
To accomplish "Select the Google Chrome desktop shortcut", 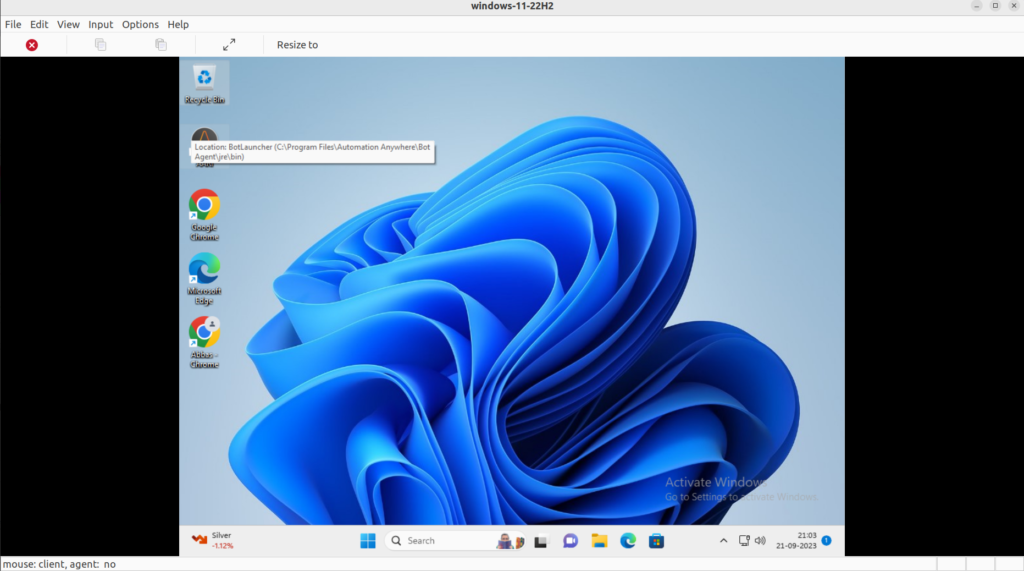I will click(204, 215).
